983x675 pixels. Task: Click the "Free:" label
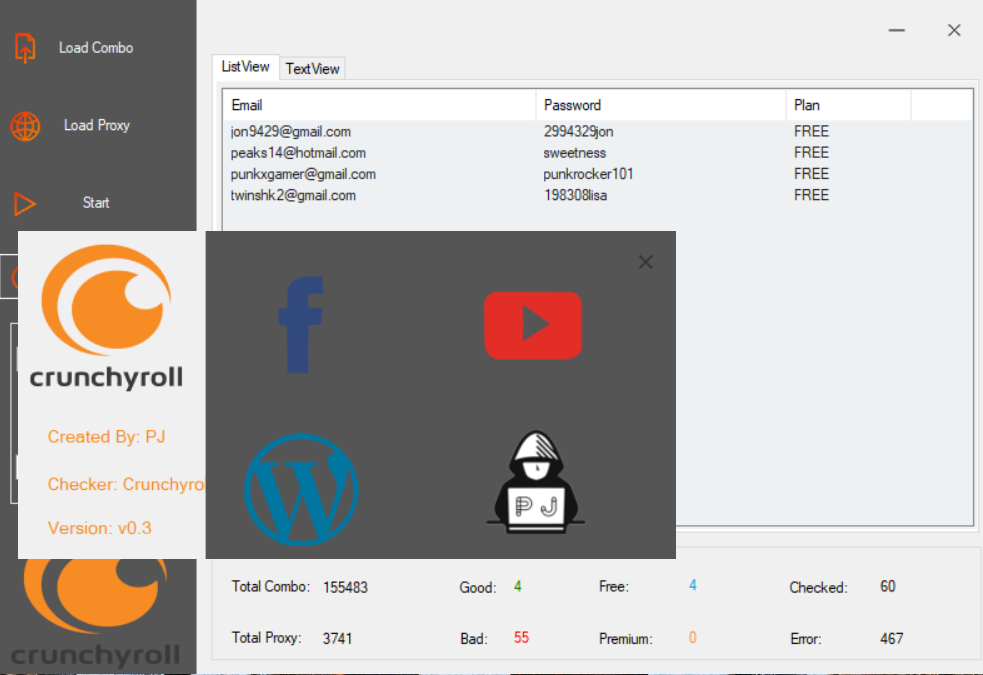tap(614, 587)
